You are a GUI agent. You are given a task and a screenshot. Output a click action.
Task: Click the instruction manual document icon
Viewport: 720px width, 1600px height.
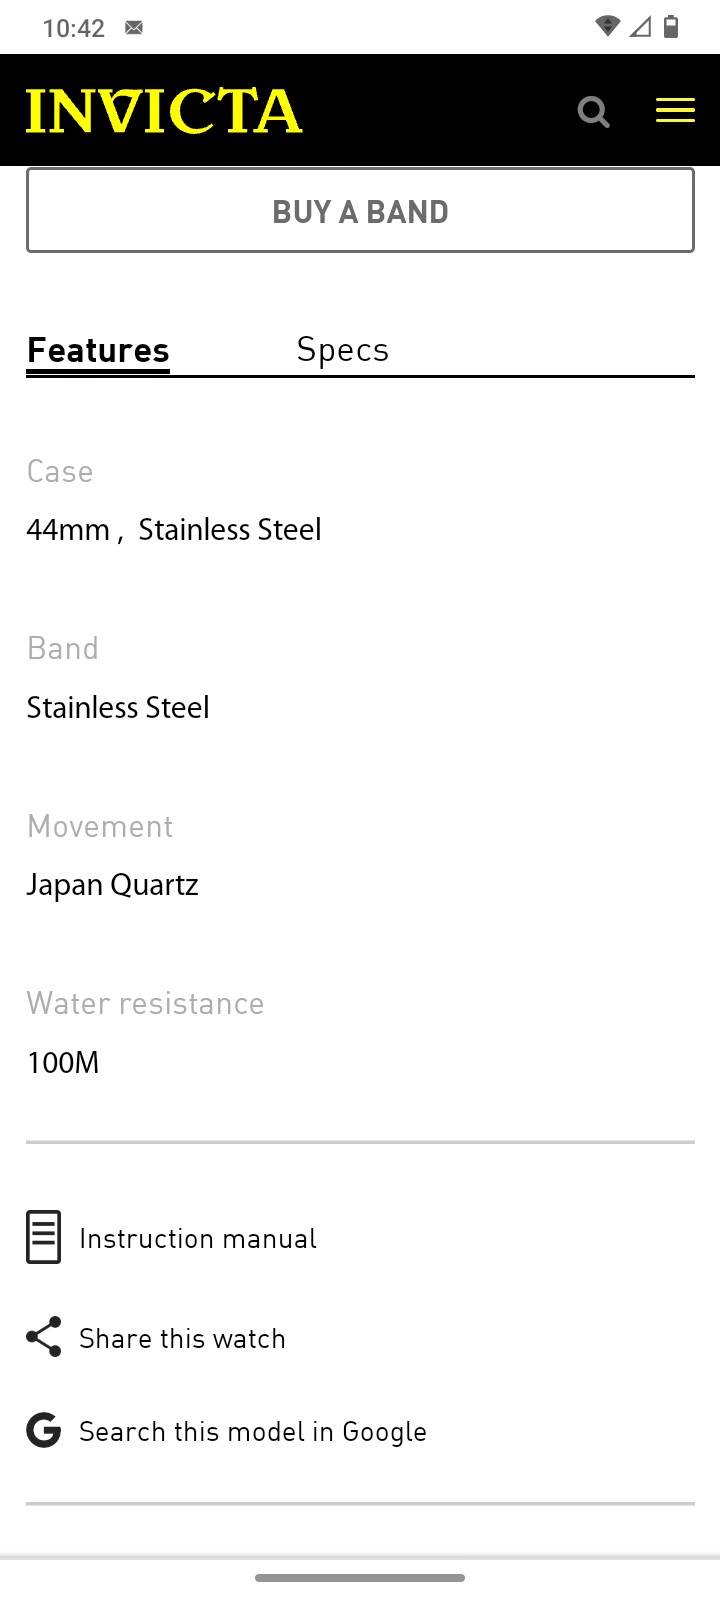pyautogui.click(x=43, y=1237)
